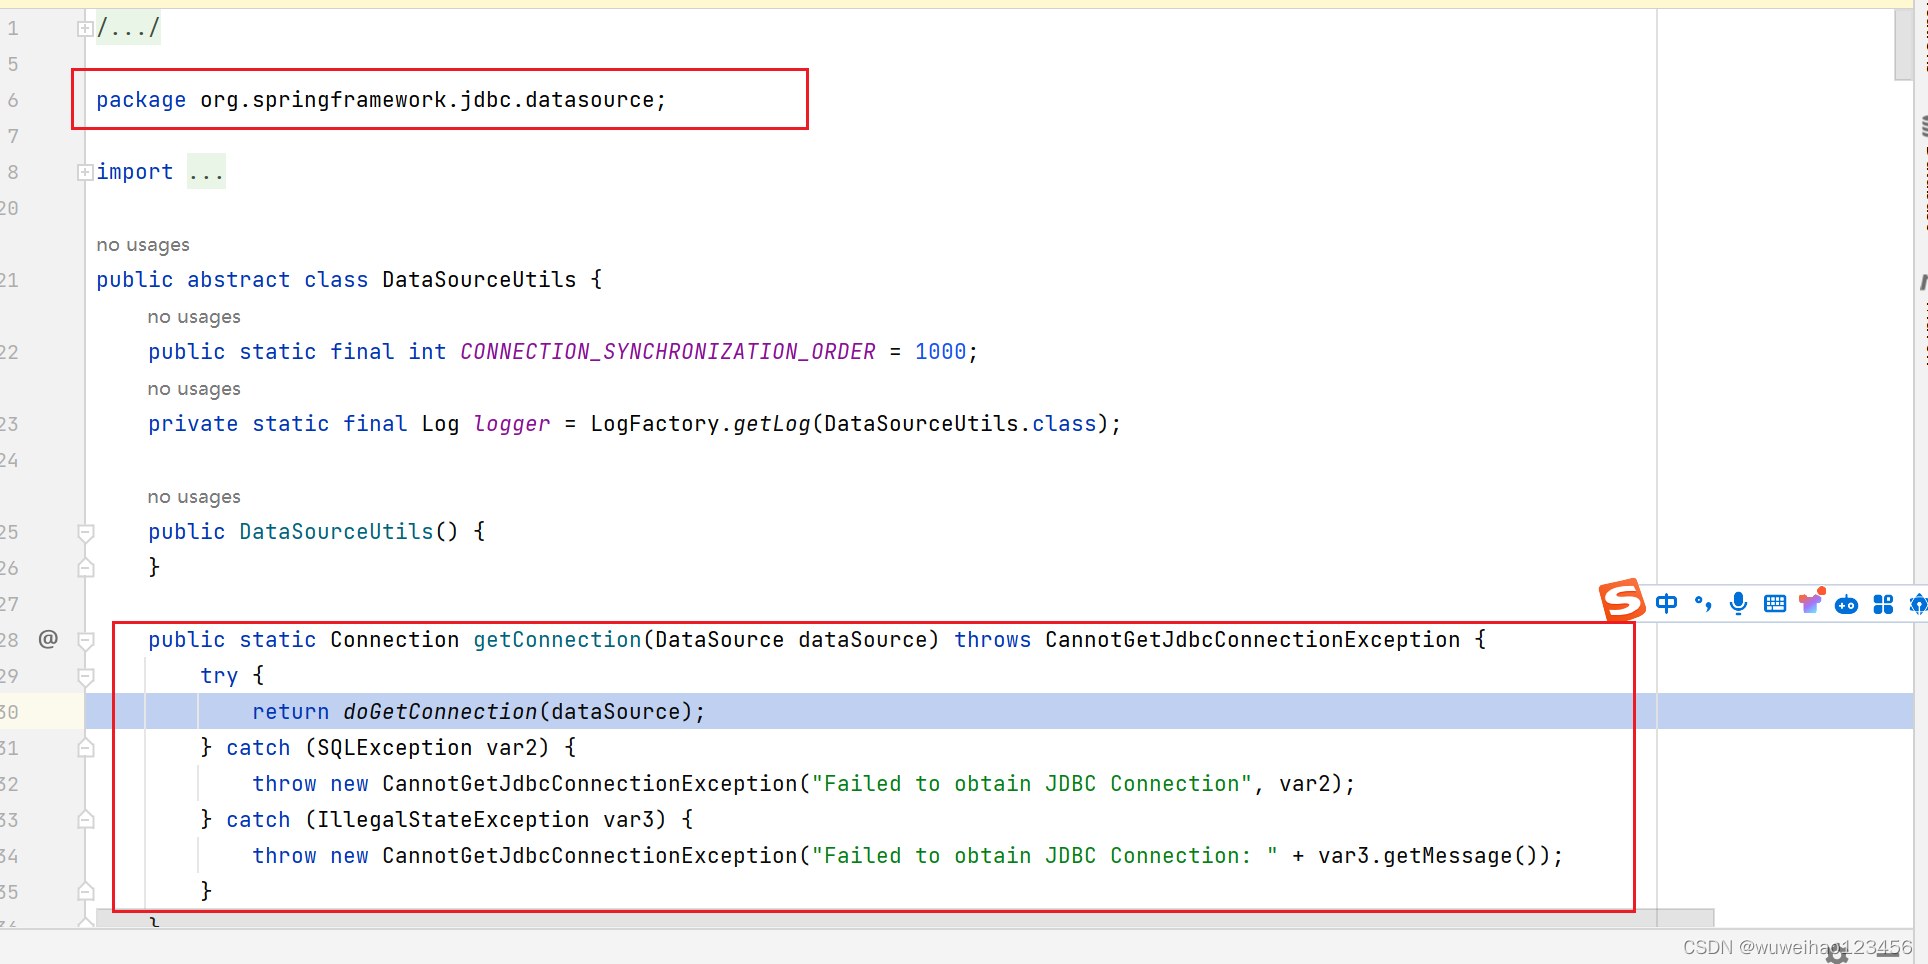Image resolution: width=1928 pixels, height=964 pixels.
Task: Click the getConnection method name
Action: point(557,640)
